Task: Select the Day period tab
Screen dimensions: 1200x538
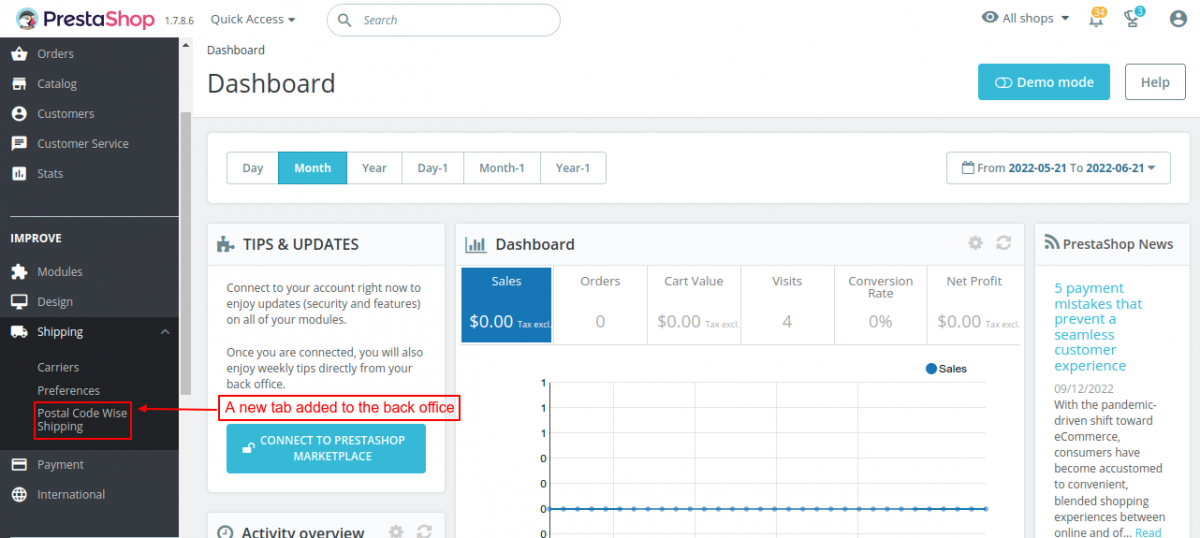Action: click(x=253, y=168)
